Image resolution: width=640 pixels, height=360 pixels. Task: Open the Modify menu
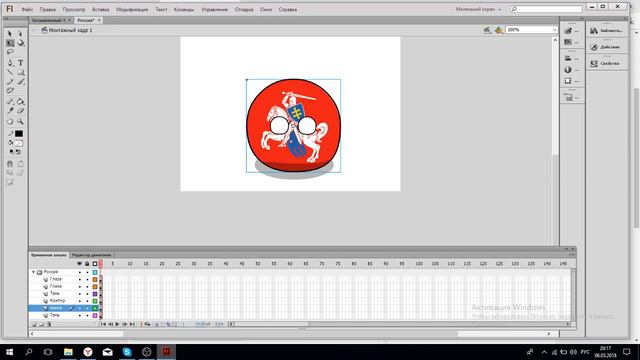point(132,9)
